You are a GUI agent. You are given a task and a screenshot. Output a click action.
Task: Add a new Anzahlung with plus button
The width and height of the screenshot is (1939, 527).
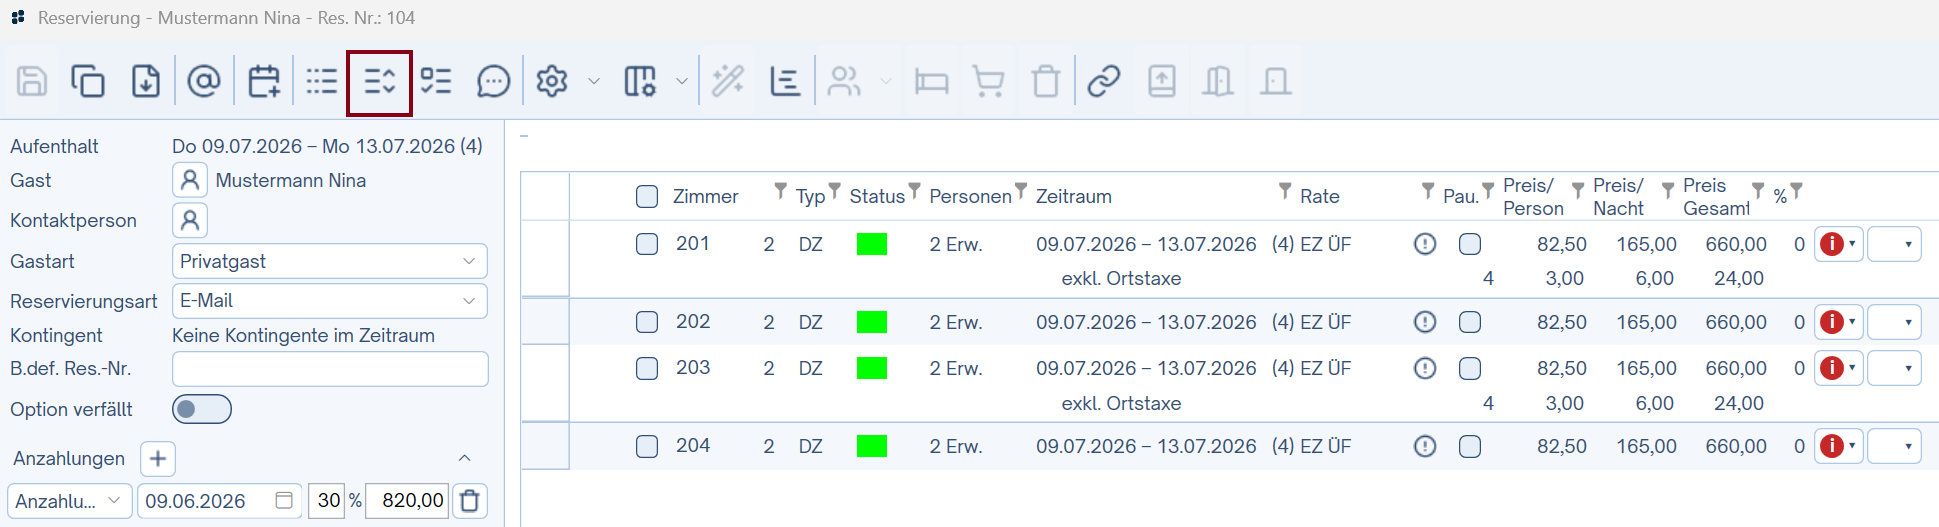158,458
